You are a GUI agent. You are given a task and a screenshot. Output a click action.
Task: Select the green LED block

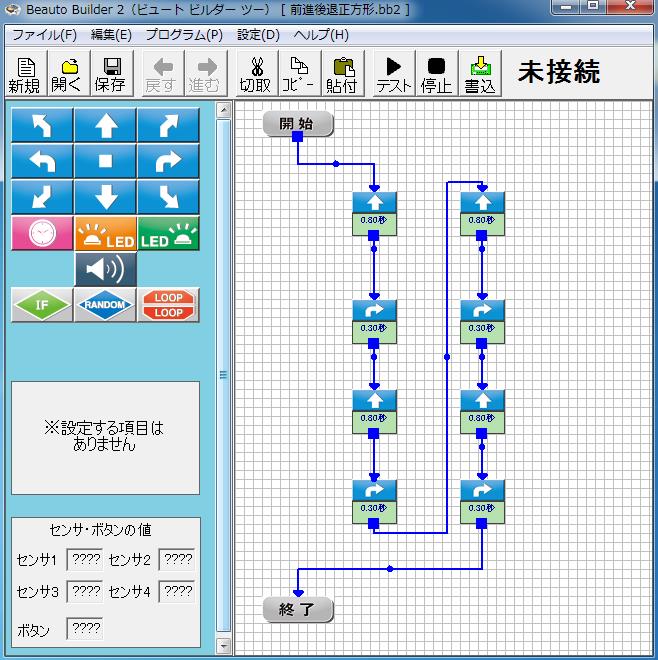(168, 233)
